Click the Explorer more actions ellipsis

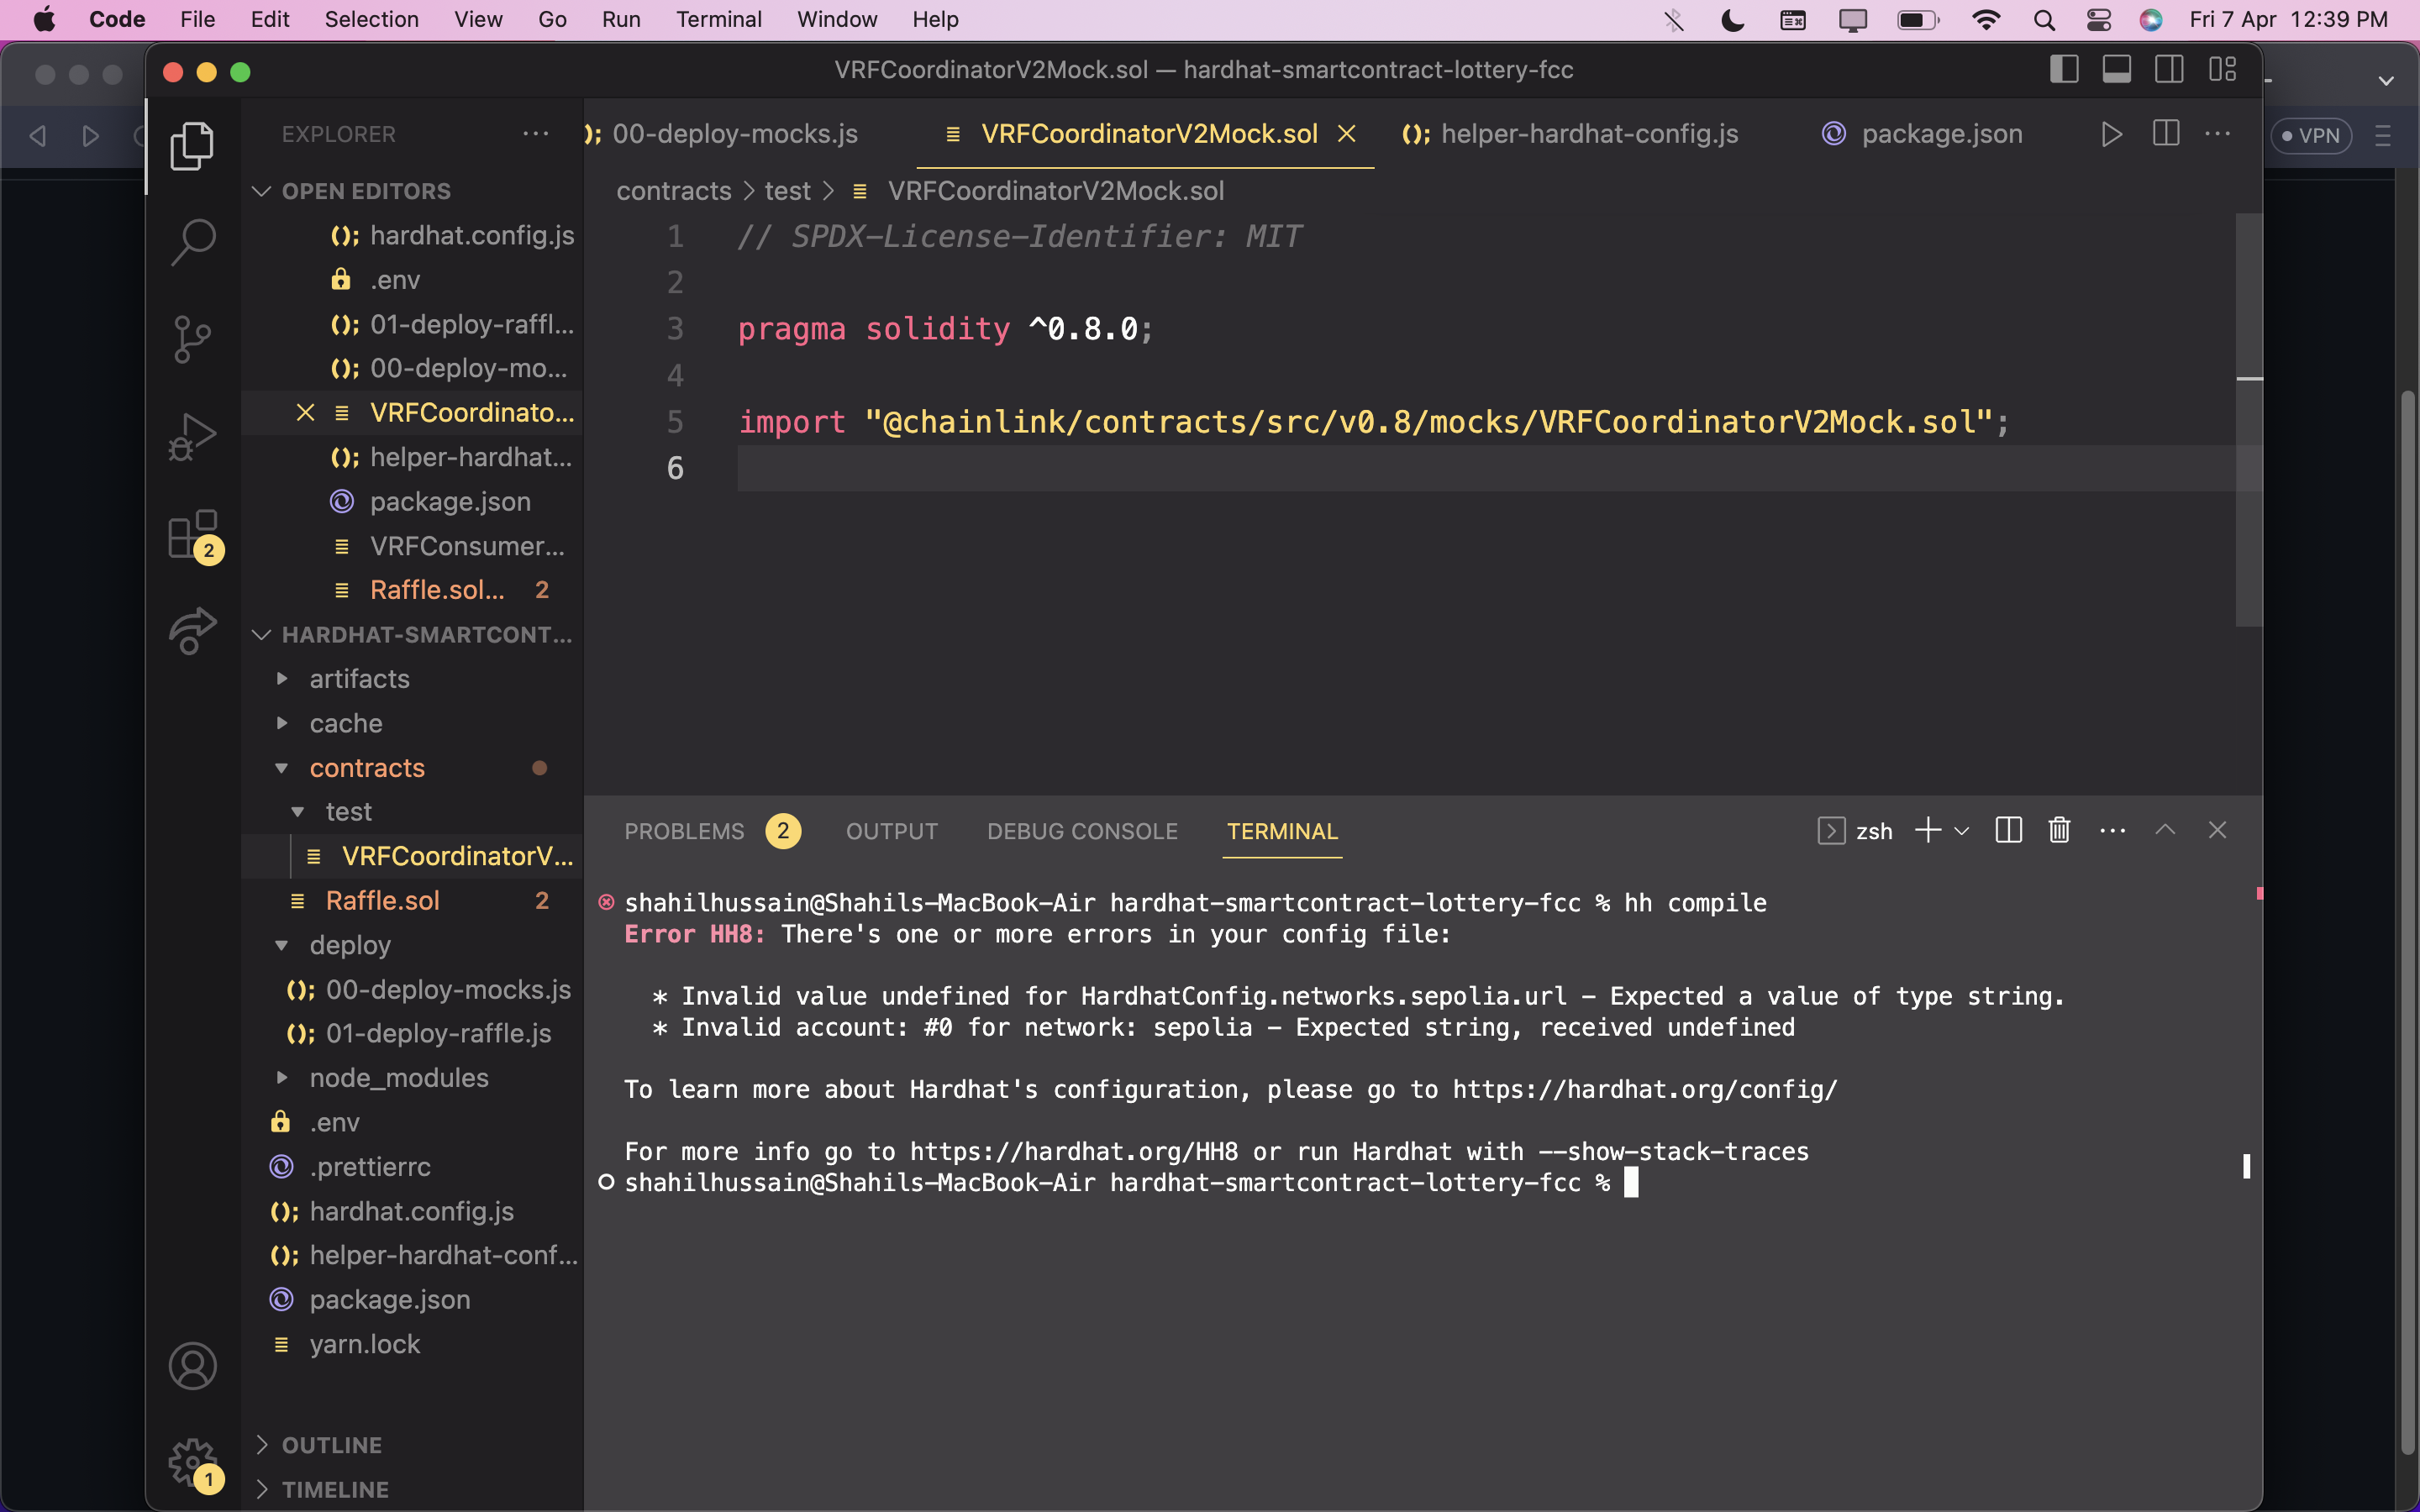click(x=536, y=134)
